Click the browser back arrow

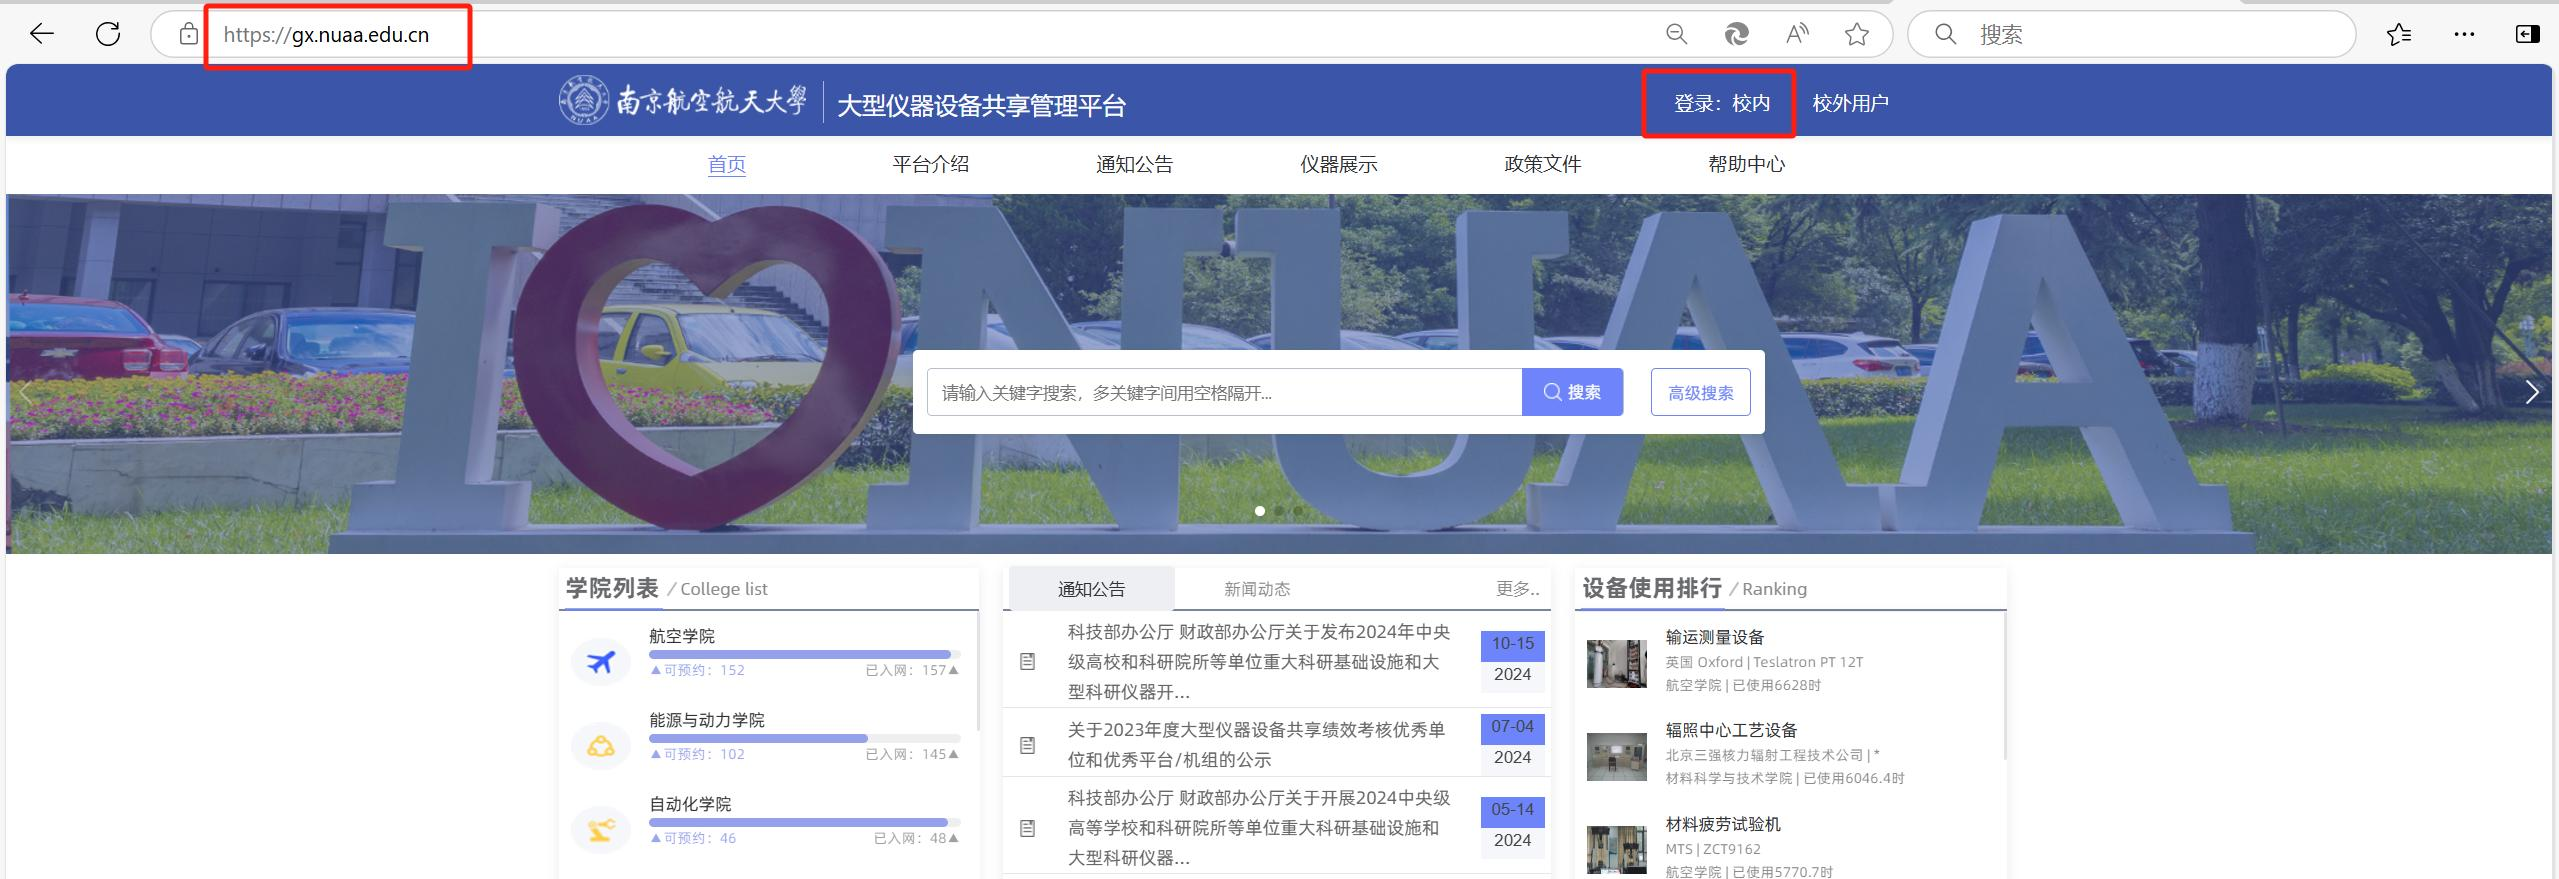(42, 35)
